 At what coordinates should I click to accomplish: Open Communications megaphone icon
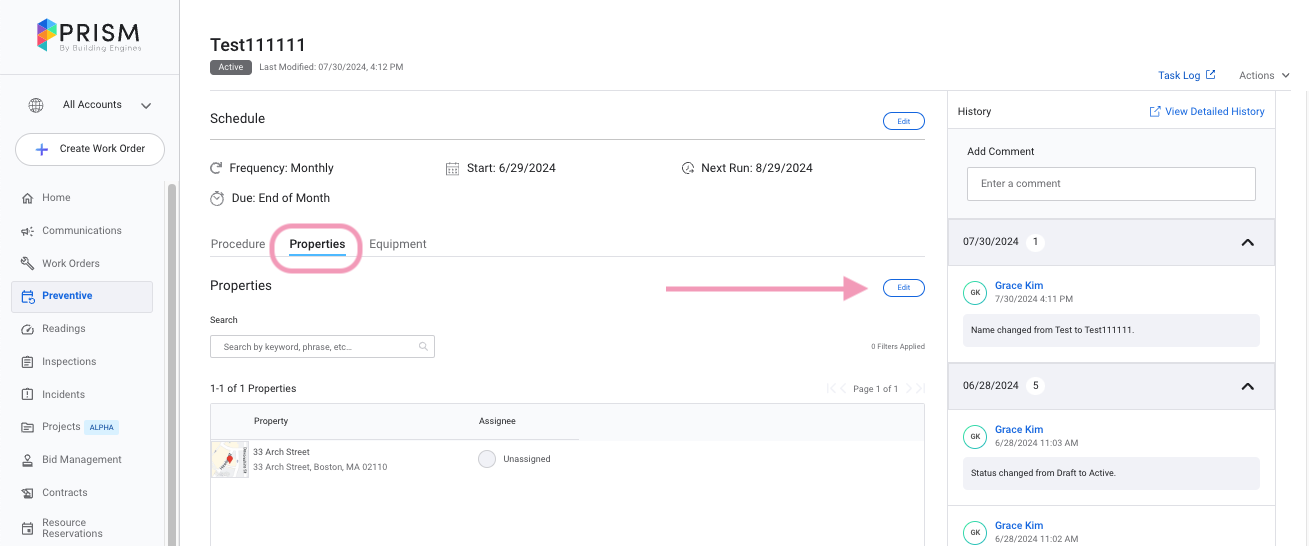coord(28,231)
